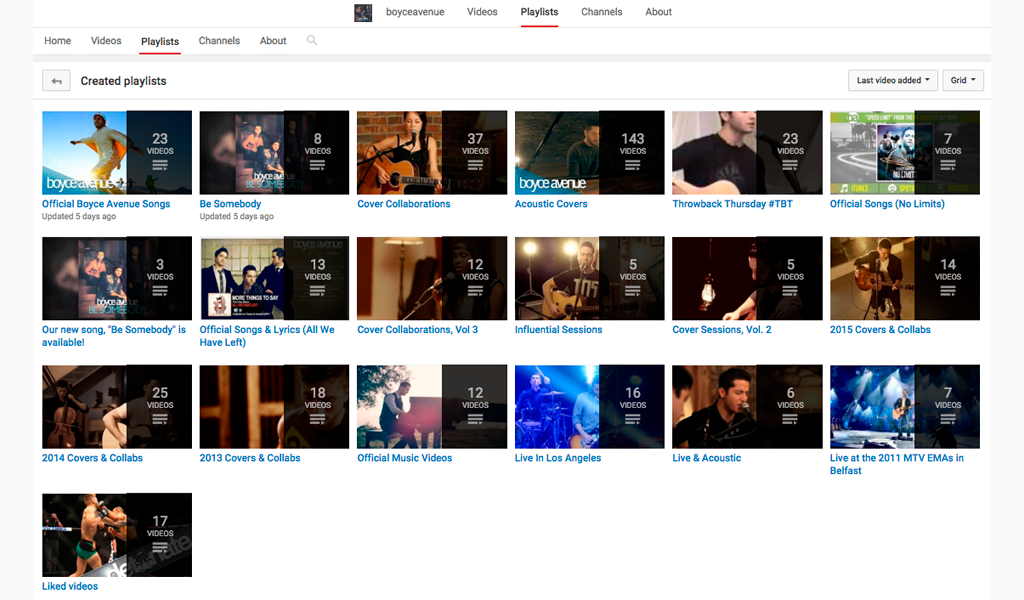Screen dimensions: 1024x600
Task: Click 2015 Covers & Collabs thumbnail
Action: point(904,278)
